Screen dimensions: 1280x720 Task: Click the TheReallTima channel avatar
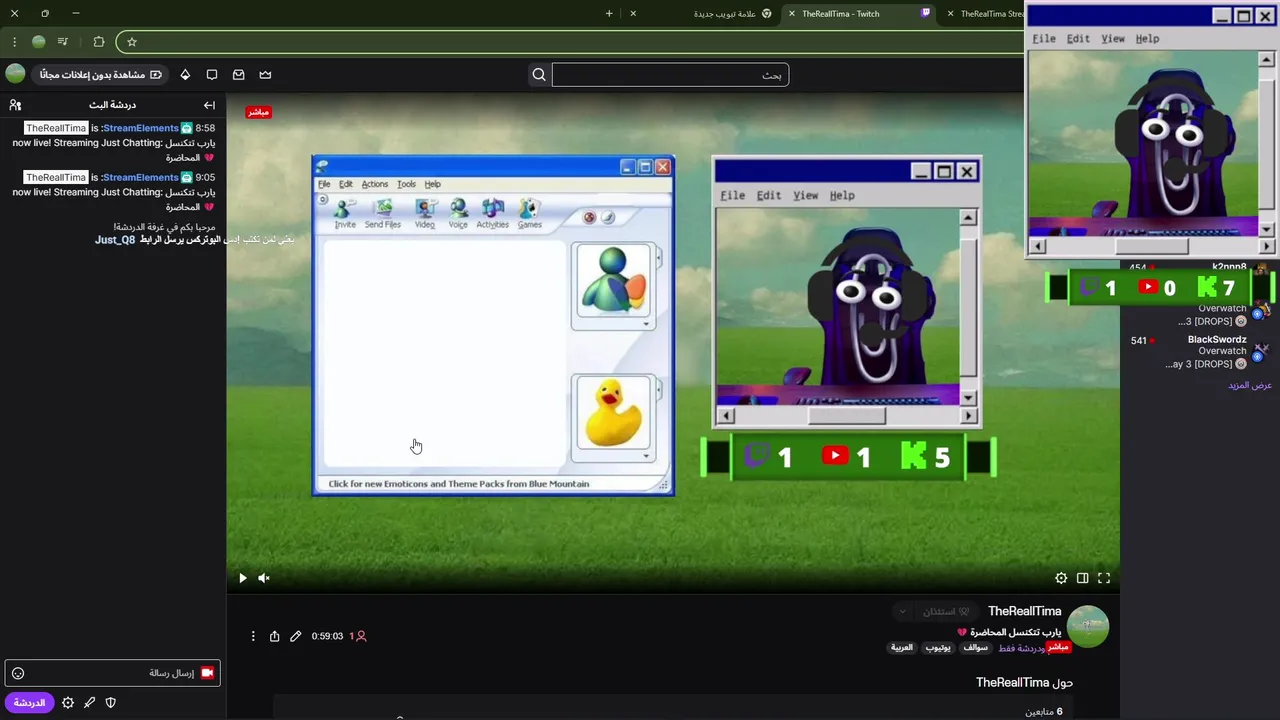click(1088, 627)
